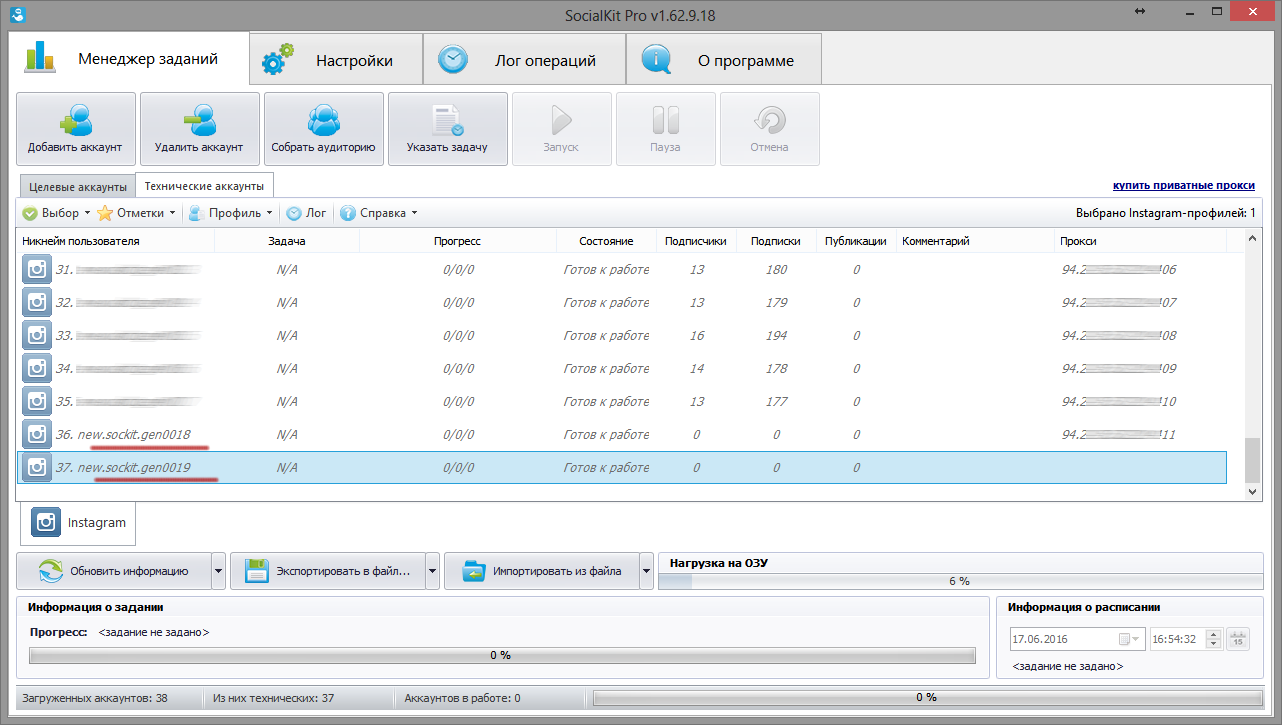Click the Instagram icon of row 35

(37, 401)
